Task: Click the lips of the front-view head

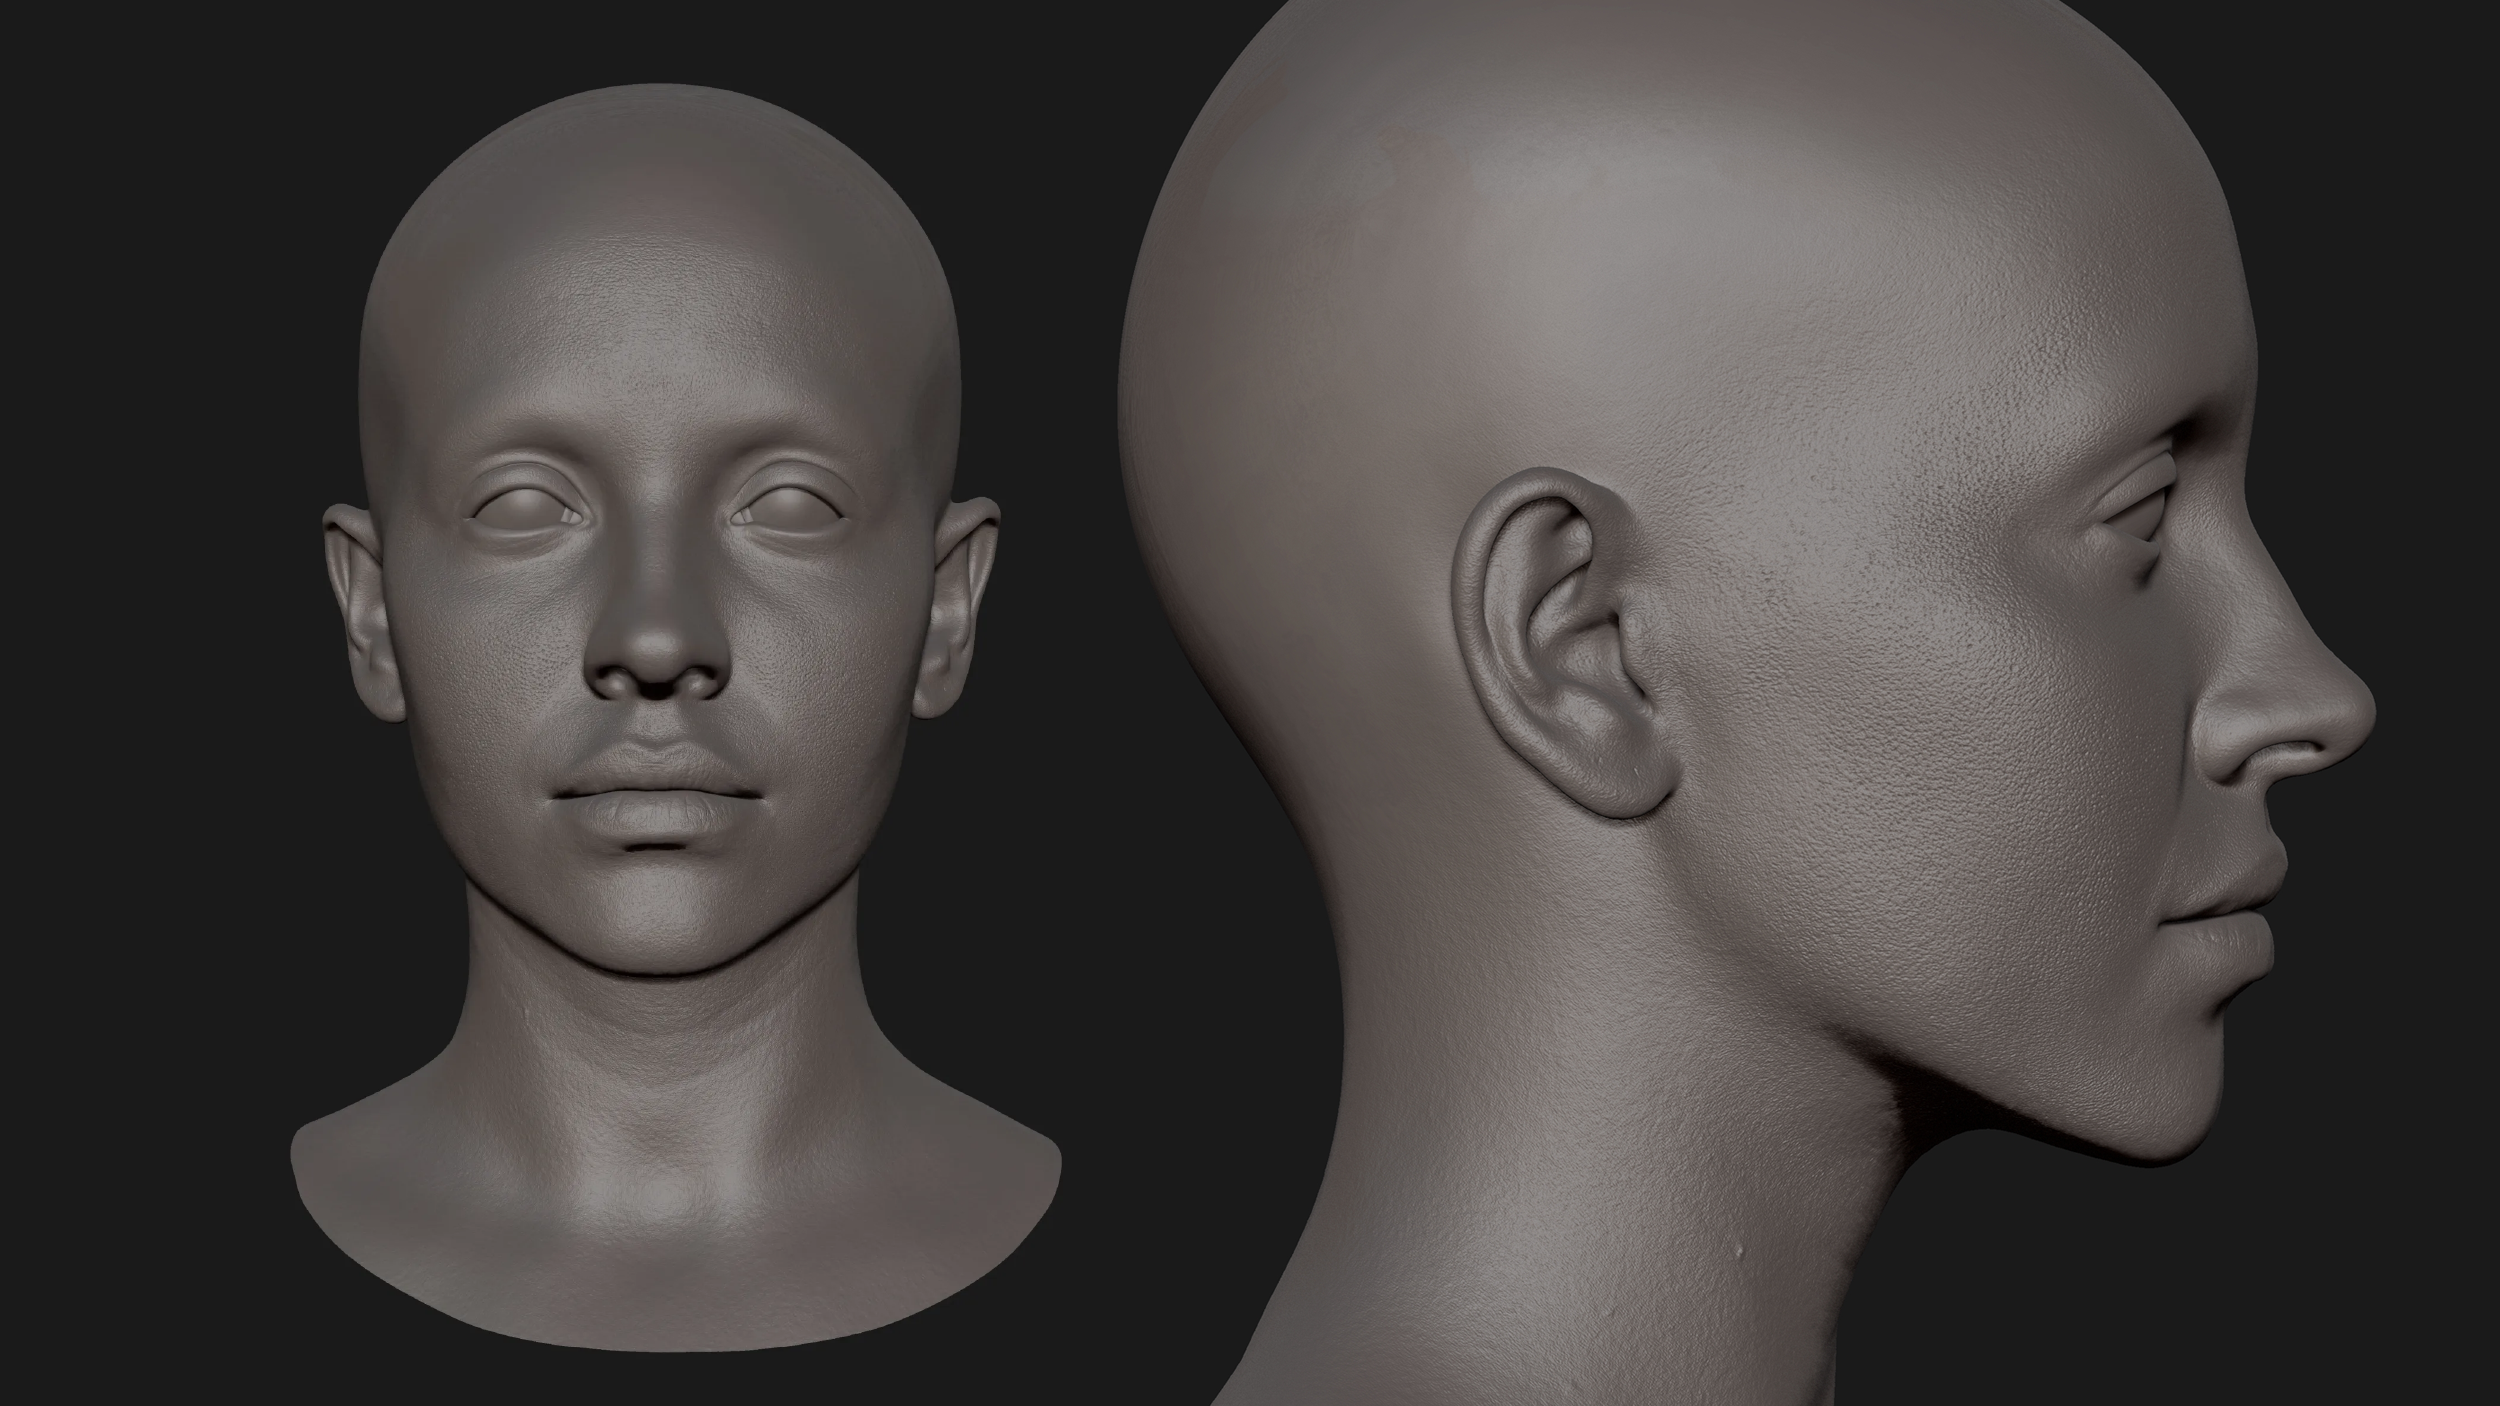Action: pos(655,797)
